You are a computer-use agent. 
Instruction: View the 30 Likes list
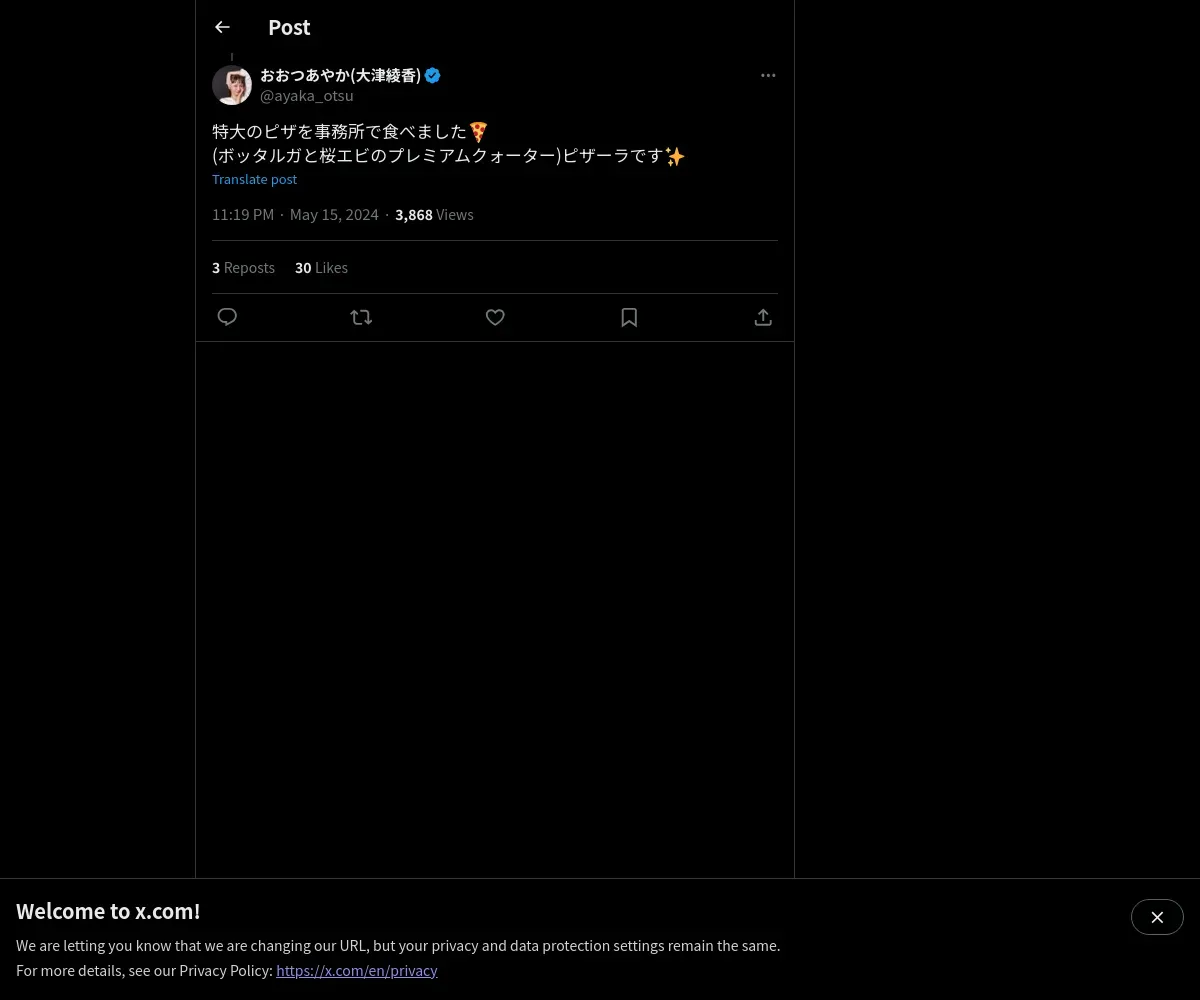(321, 267)
